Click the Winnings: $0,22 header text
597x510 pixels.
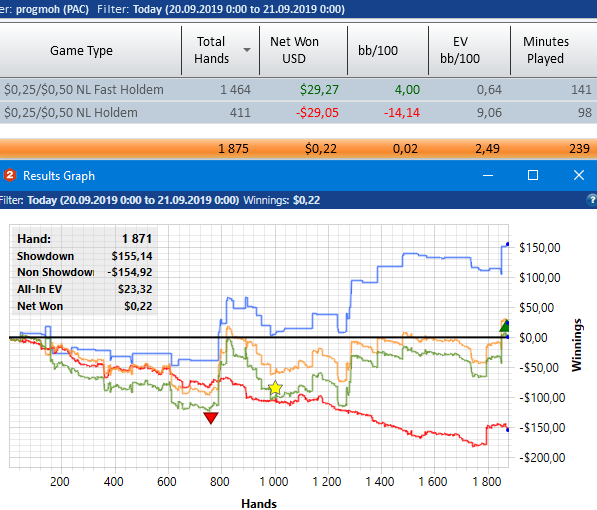(282, 200)
